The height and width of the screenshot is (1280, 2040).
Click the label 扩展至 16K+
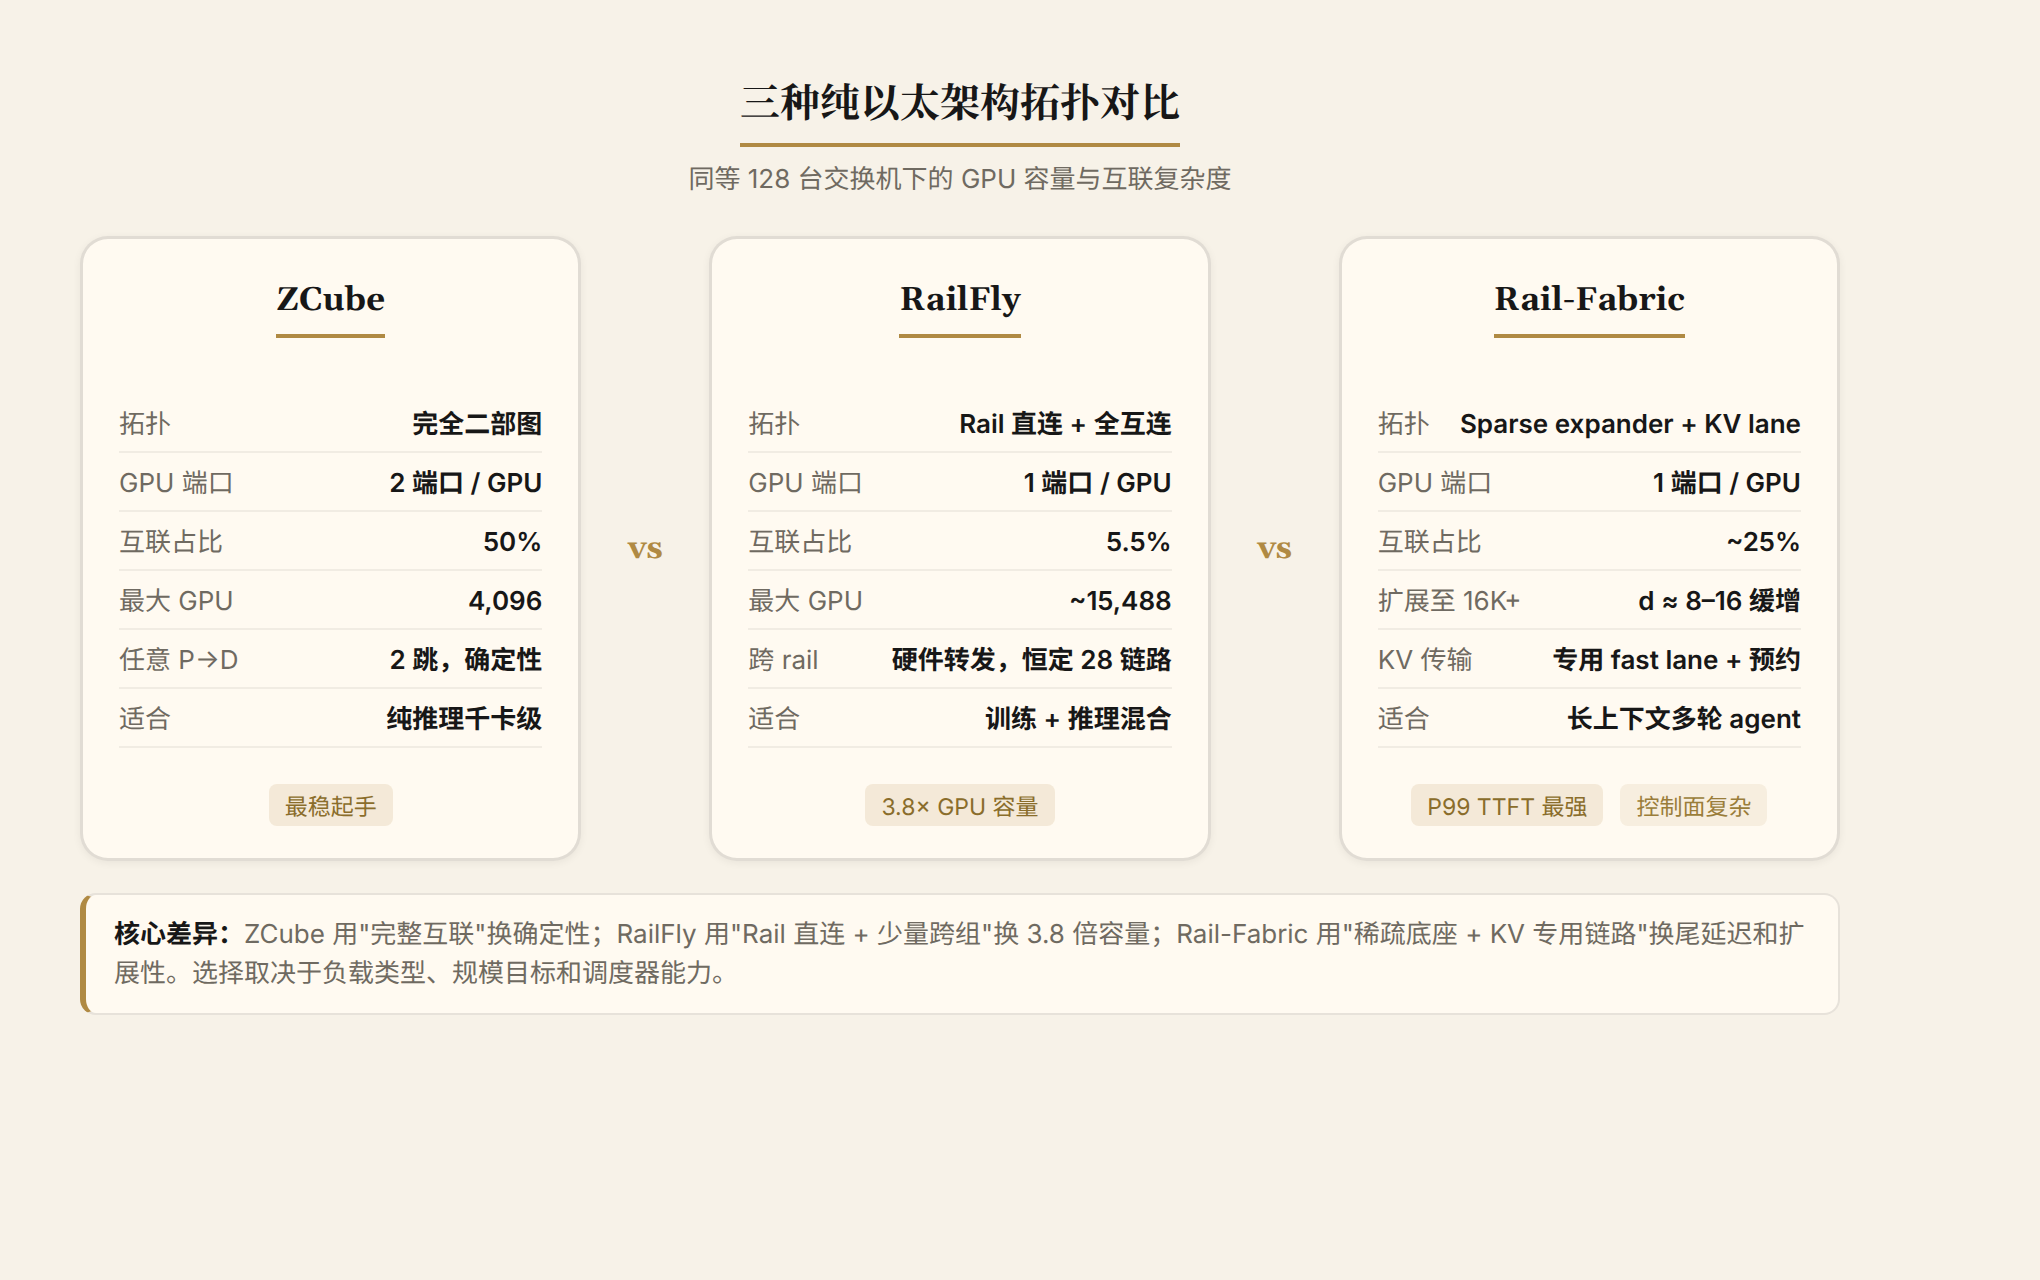coord(1448,601)
